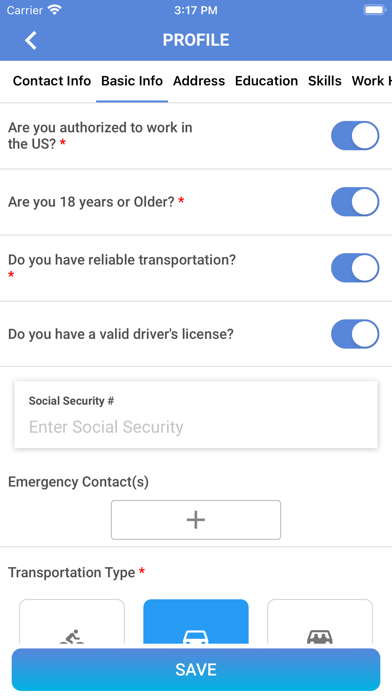The image size is (392, 696).
Task: Tap the PROFILE header title
Action: (x=196, y=40)
